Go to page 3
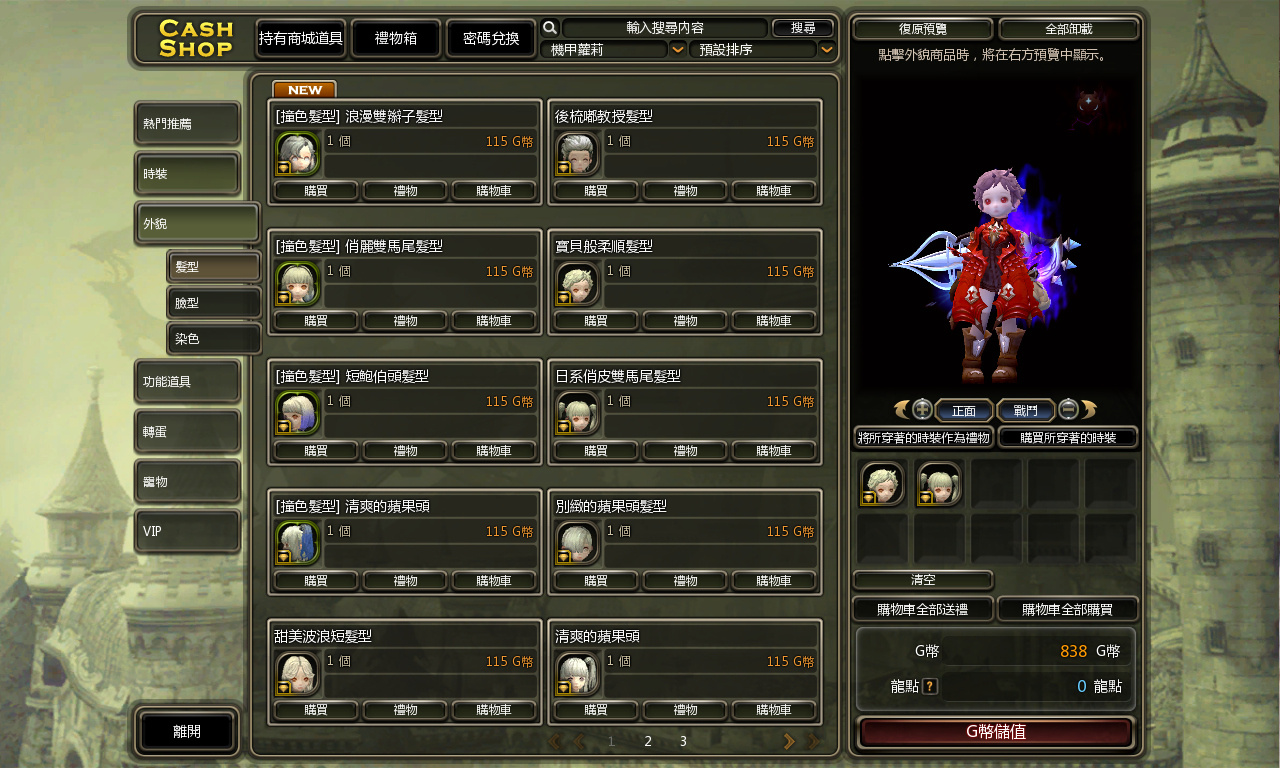Screen dimensions: 1280x768 683,741
